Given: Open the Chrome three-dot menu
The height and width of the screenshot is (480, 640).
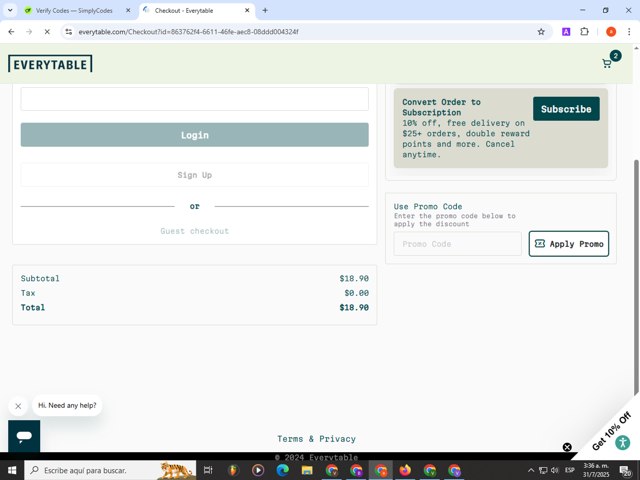Looking at the screenshot, I should (x=629, y=32).
